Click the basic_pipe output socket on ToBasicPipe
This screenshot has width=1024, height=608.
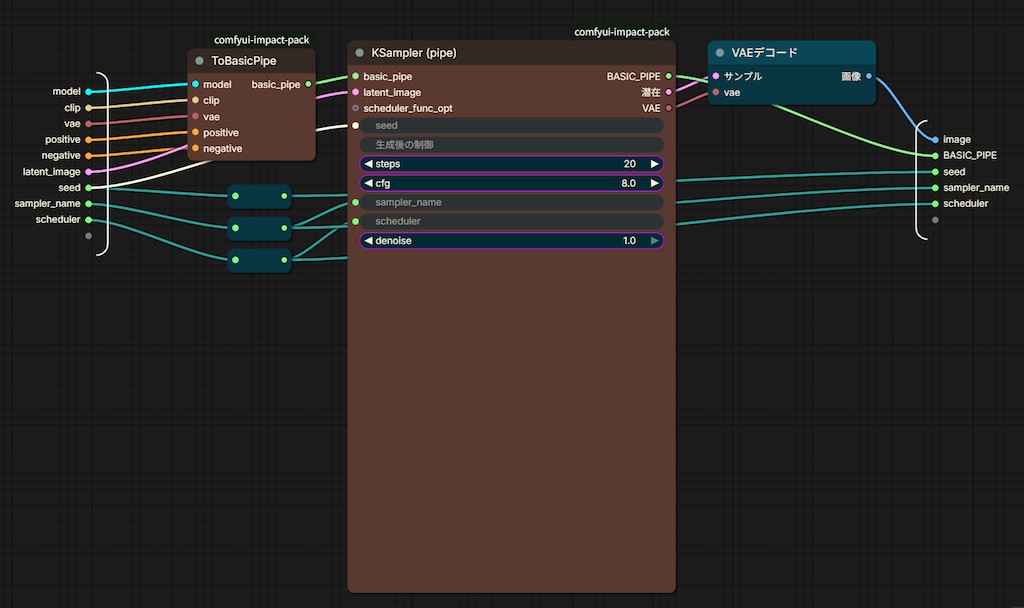point(308,84)
